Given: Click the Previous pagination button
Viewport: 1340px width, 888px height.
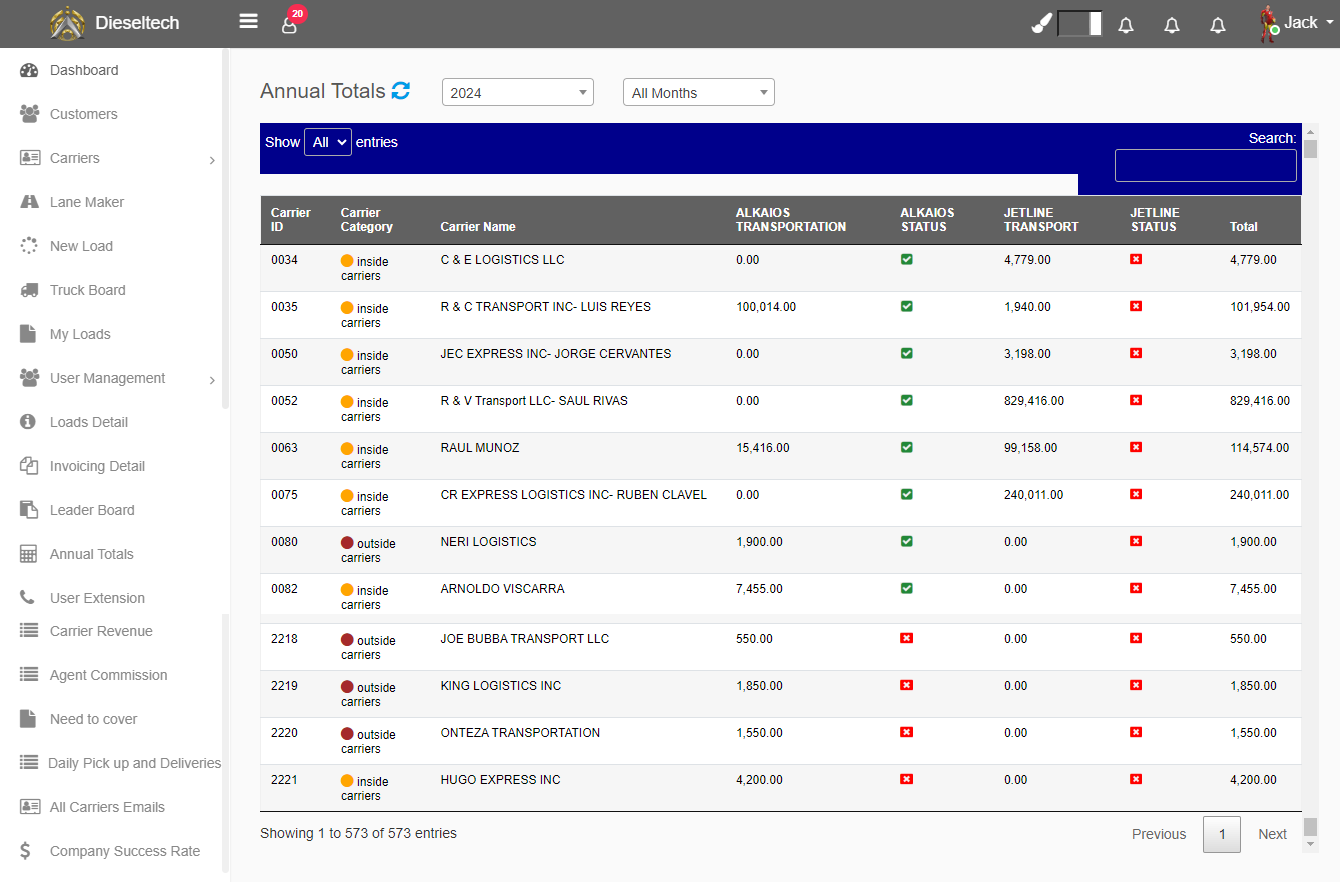Looking at the screenshot, I should pyautogui.click(x=1159, y=834).
